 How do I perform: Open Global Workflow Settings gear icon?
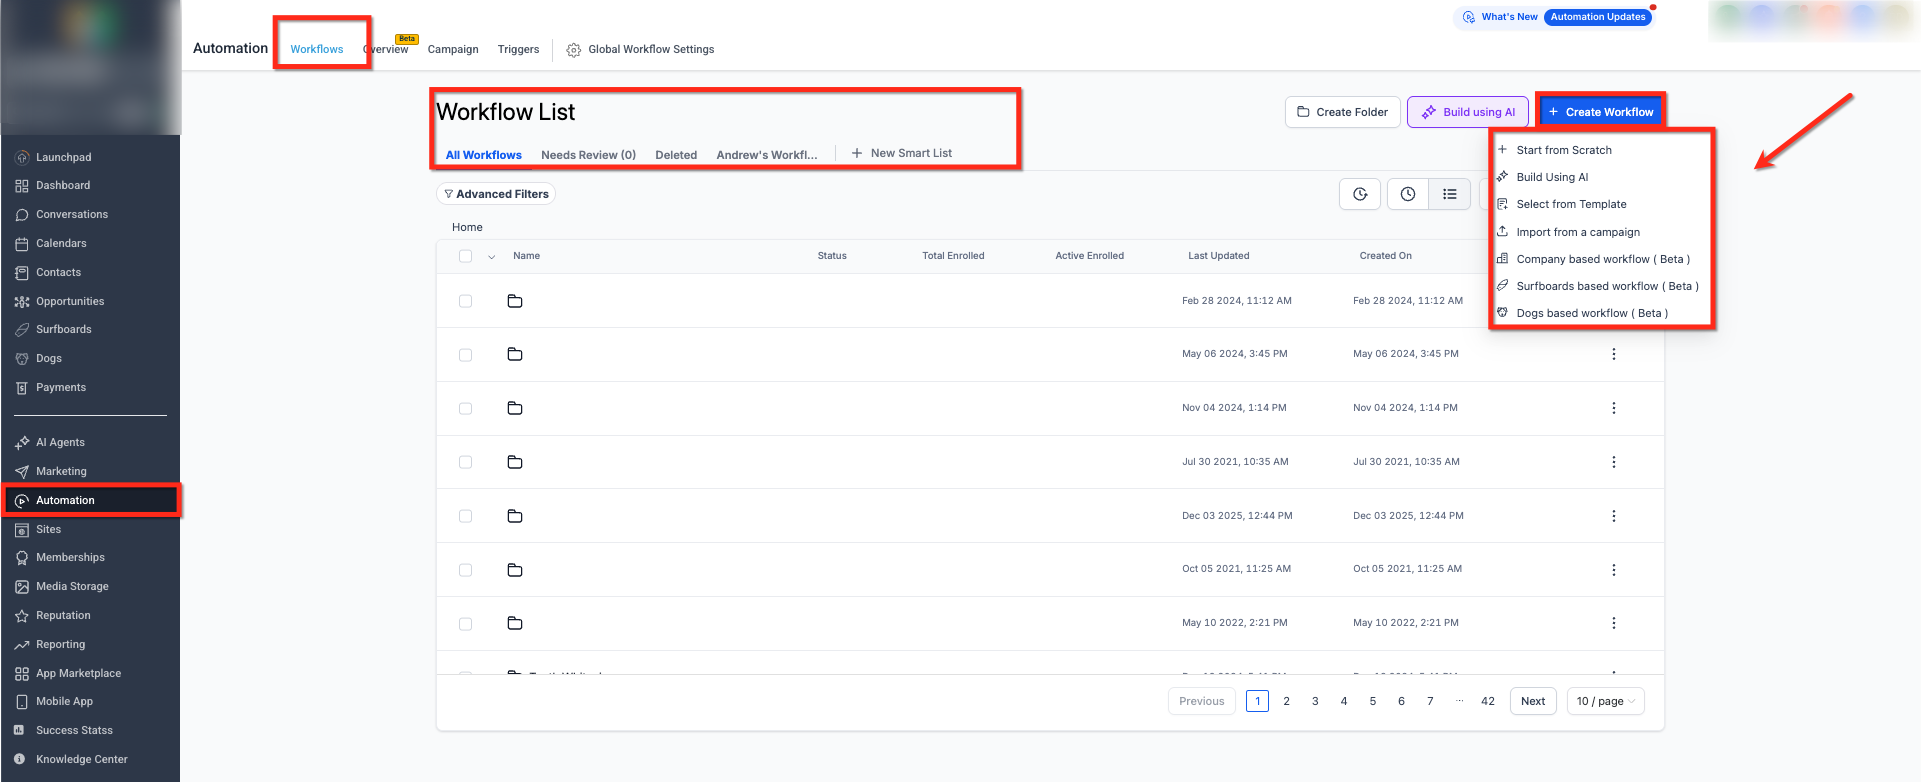(x=574, y=50)
